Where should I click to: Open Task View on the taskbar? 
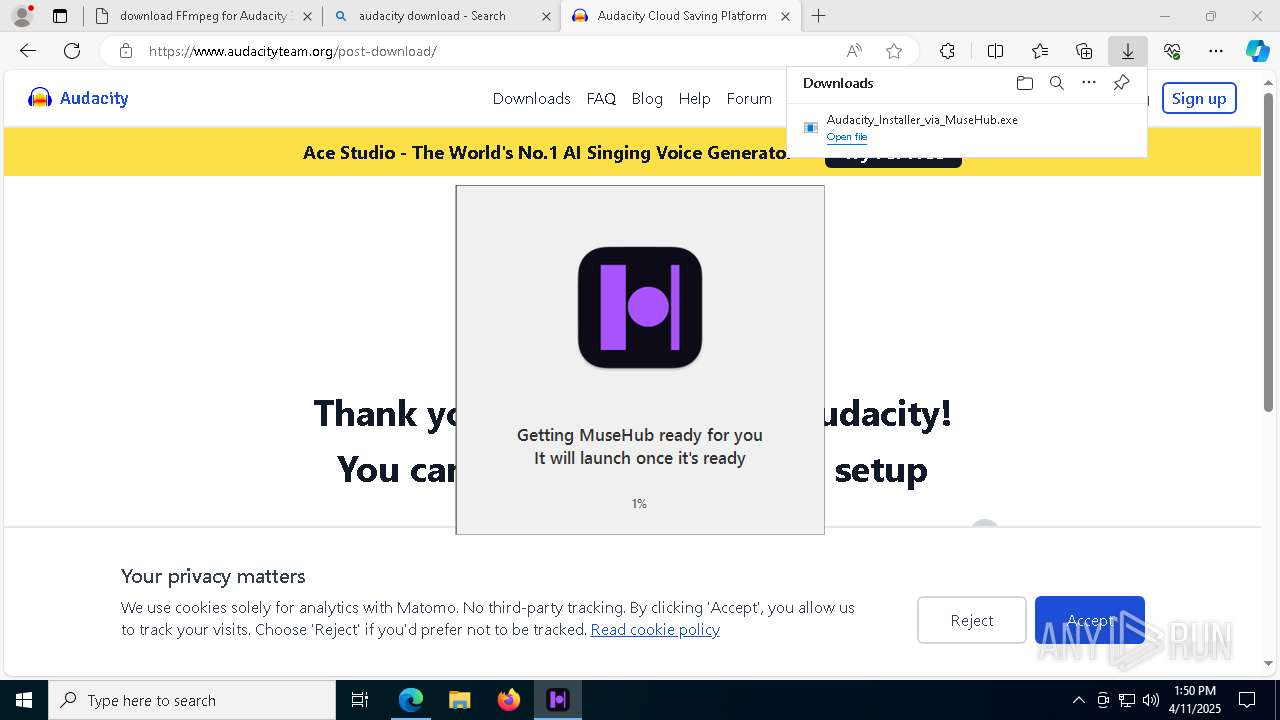[360, 700]
